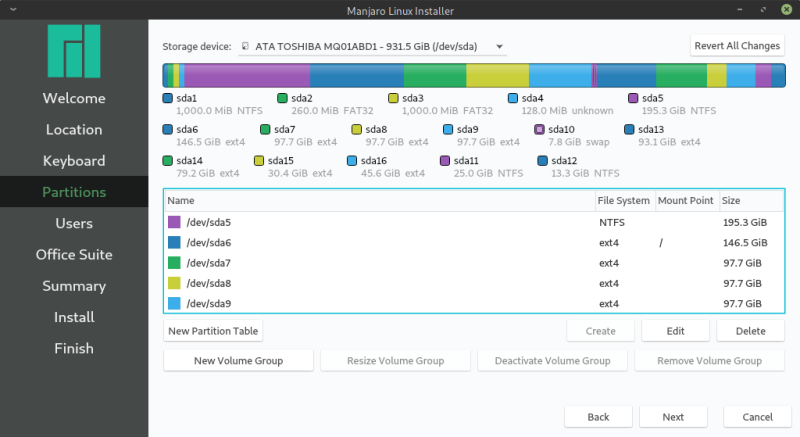Minimize the installer window
The width and height of the screenshot is (800, 437).
740,9
